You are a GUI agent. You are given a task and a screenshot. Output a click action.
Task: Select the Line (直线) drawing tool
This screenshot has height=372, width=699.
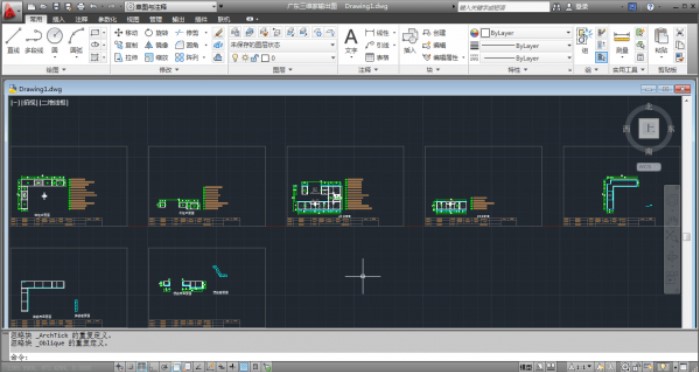coord(13,41)
